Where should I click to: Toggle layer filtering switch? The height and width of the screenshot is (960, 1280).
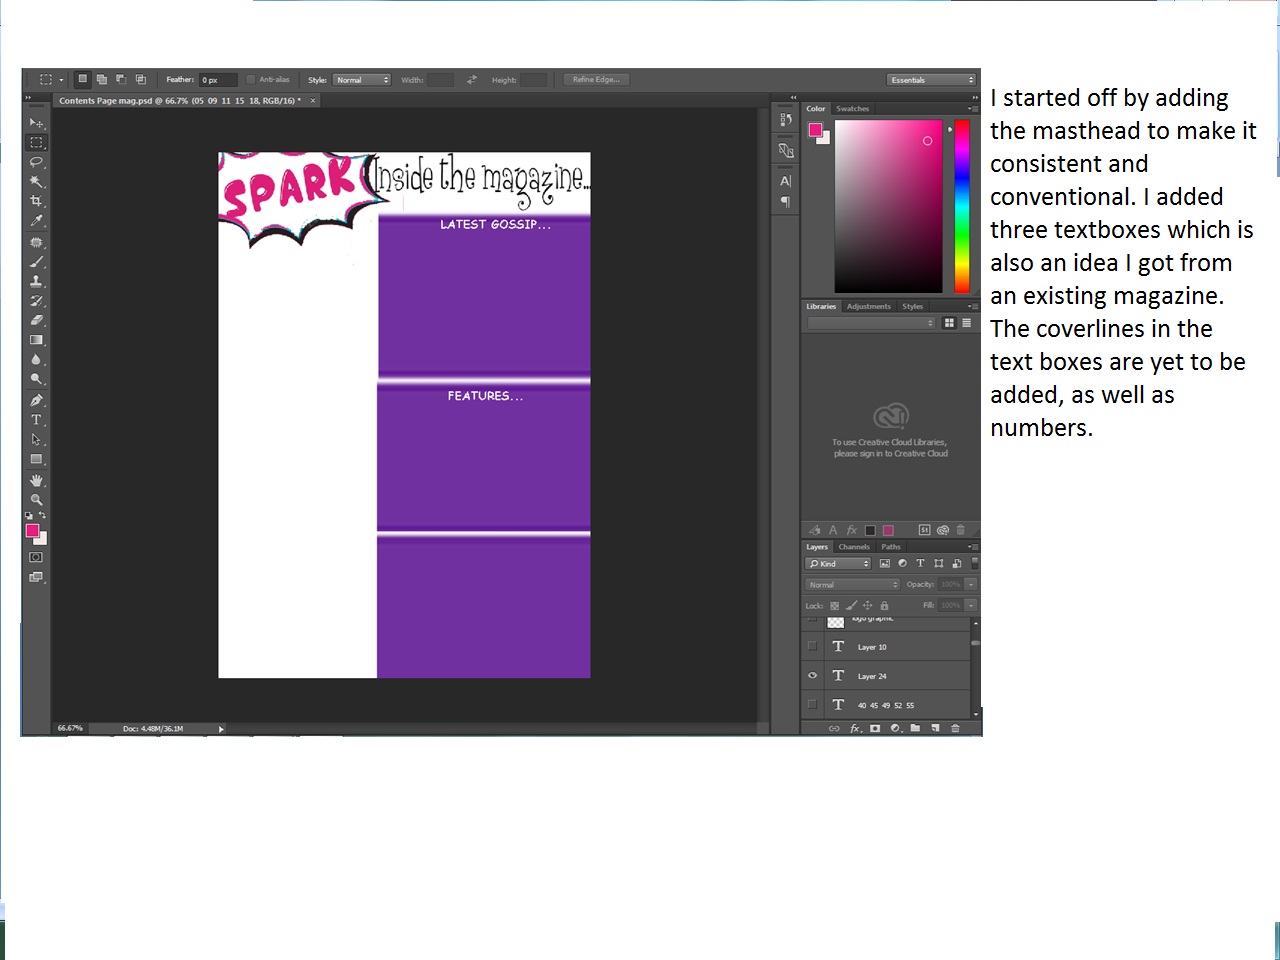coord(974,563)
